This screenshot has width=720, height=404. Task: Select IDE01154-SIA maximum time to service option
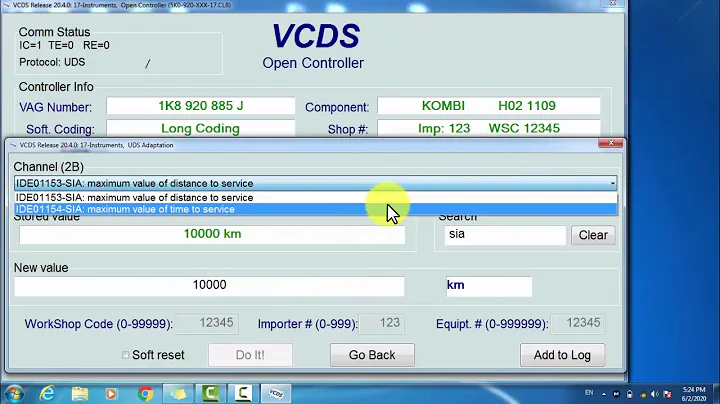(x=316, y=209)
